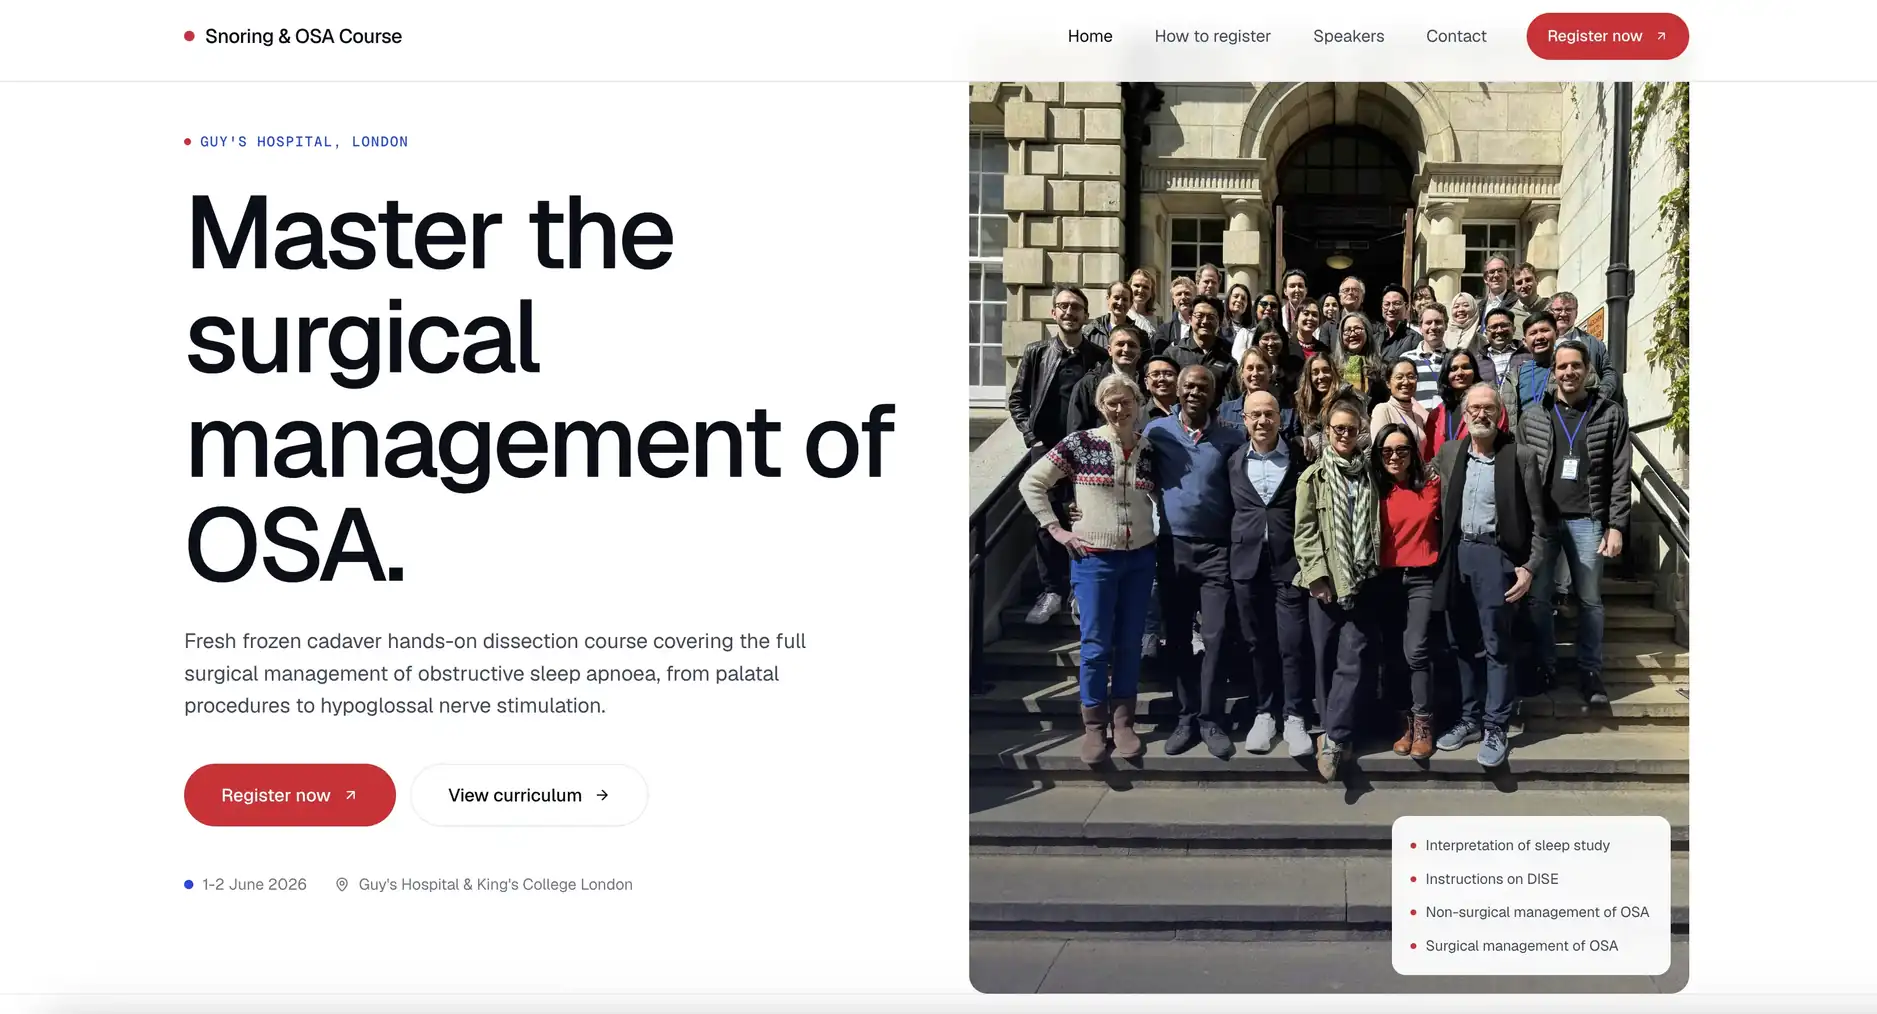The image size is (1877, 1014).
Task: Click the 'Master the surgical management of OSA.' heading
Action: (x=540, y=388)
